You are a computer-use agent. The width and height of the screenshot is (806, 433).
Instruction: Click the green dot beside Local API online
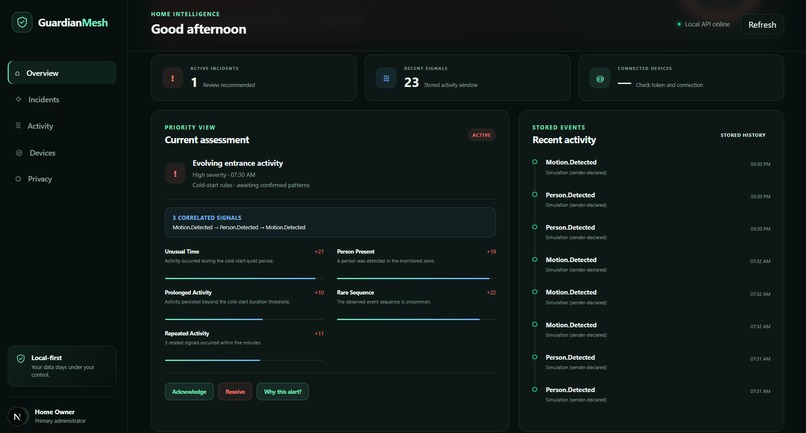pyautogui.click(x=679, y=24)
